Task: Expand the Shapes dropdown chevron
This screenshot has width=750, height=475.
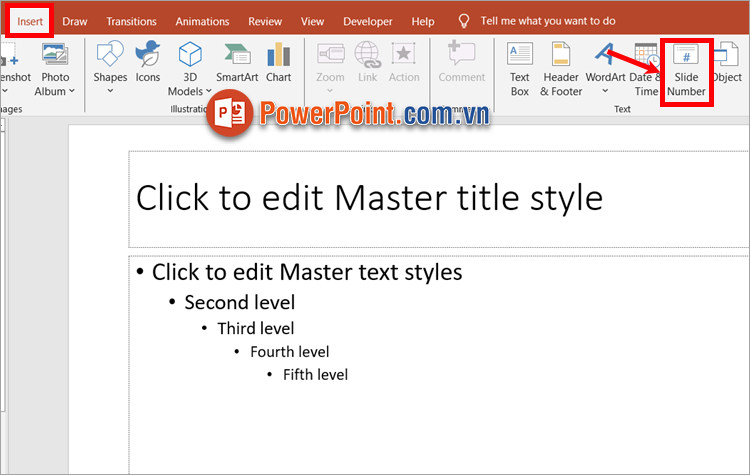Action: pos(110,90)
